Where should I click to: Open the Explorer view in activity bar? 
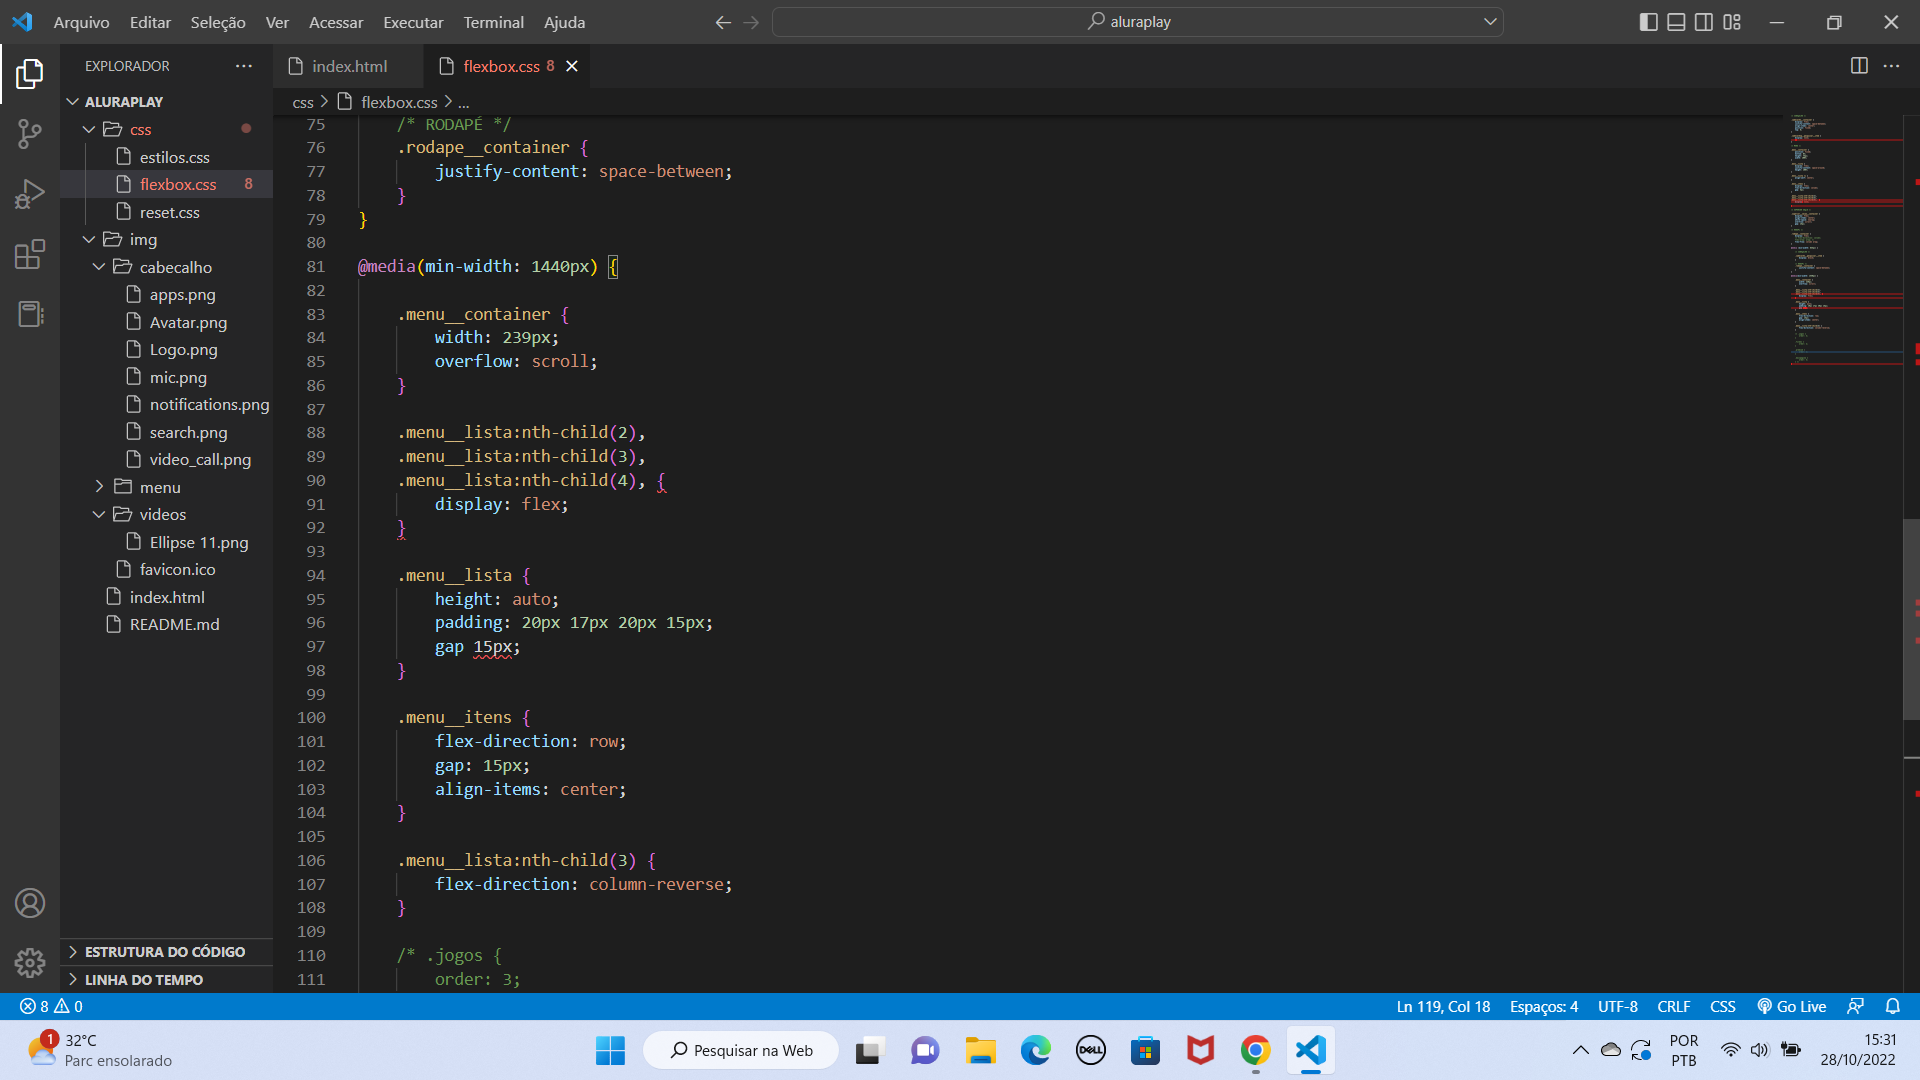click(30, 73)
